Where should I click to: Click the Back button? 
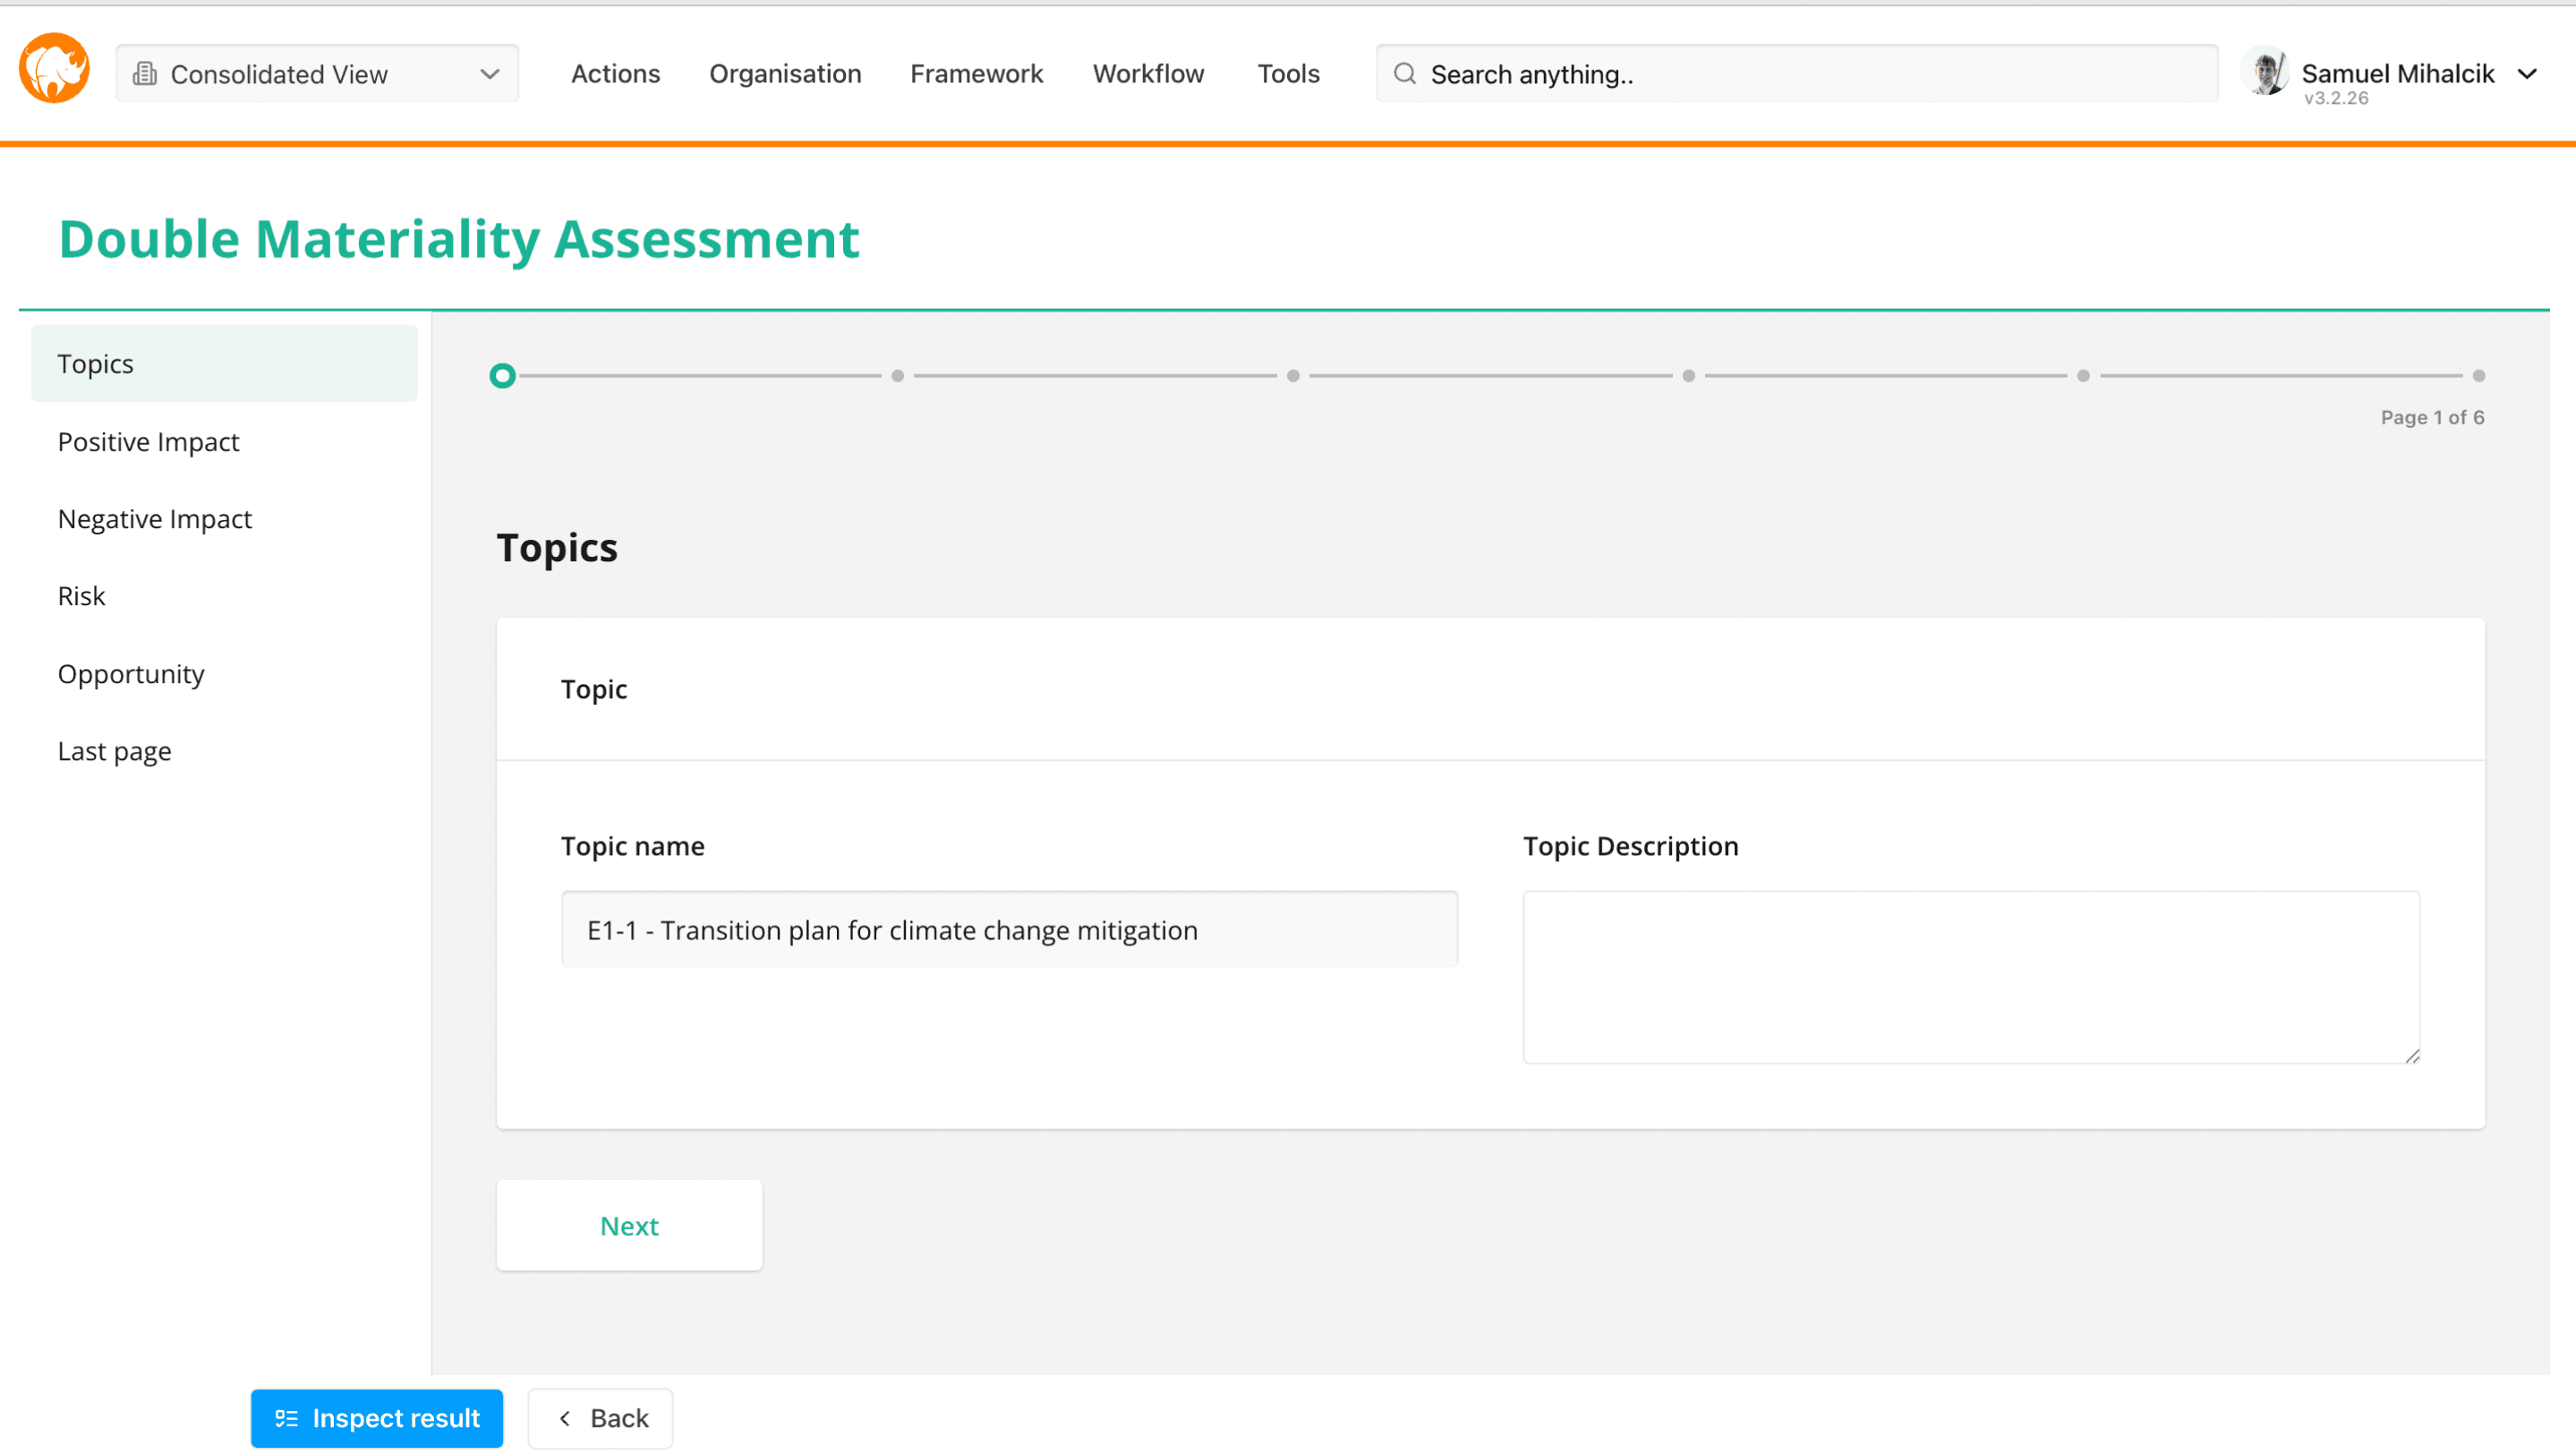click(x=601, y=1418)
